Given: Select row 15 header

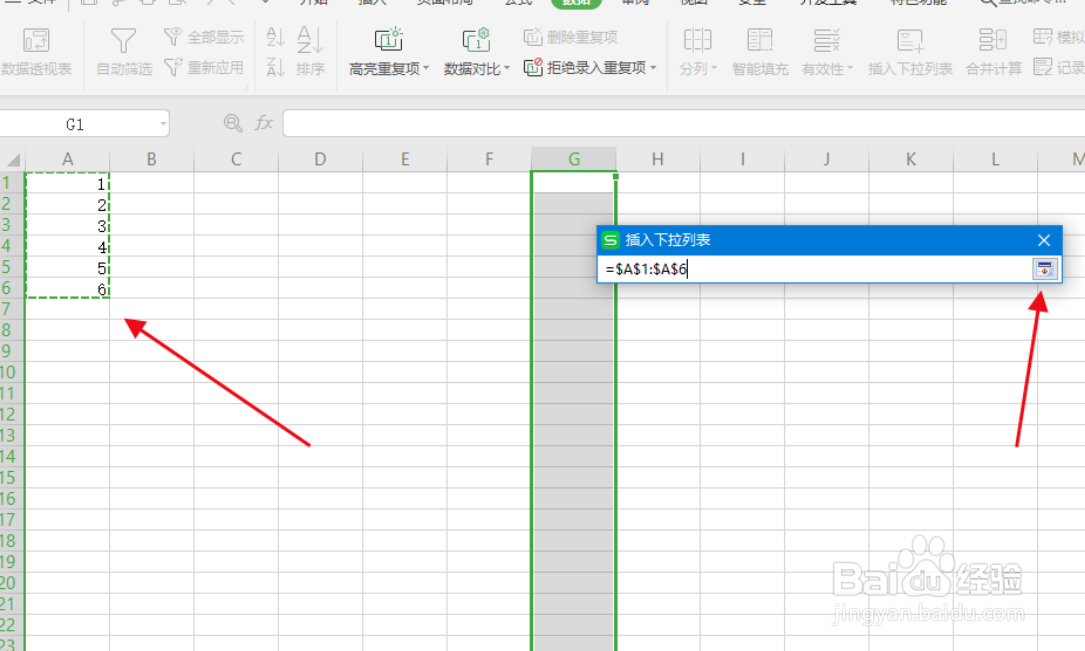Looking at the screenshot, I should (12, 478).
